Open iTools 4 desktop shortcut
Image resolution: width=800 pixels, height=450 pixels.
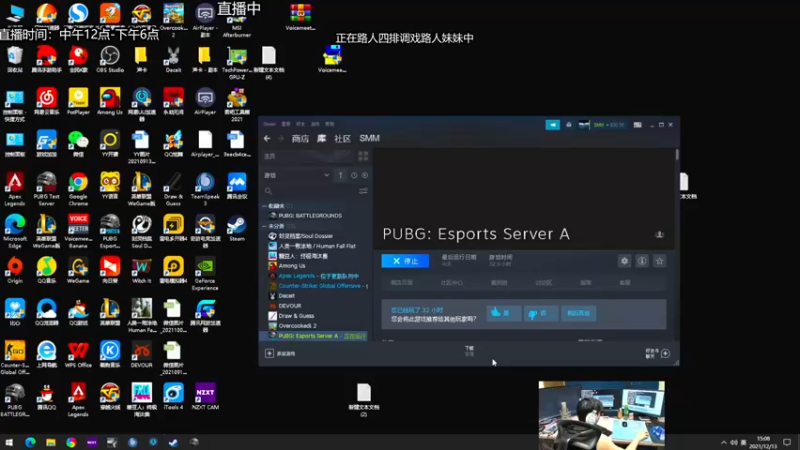(173, 396)
